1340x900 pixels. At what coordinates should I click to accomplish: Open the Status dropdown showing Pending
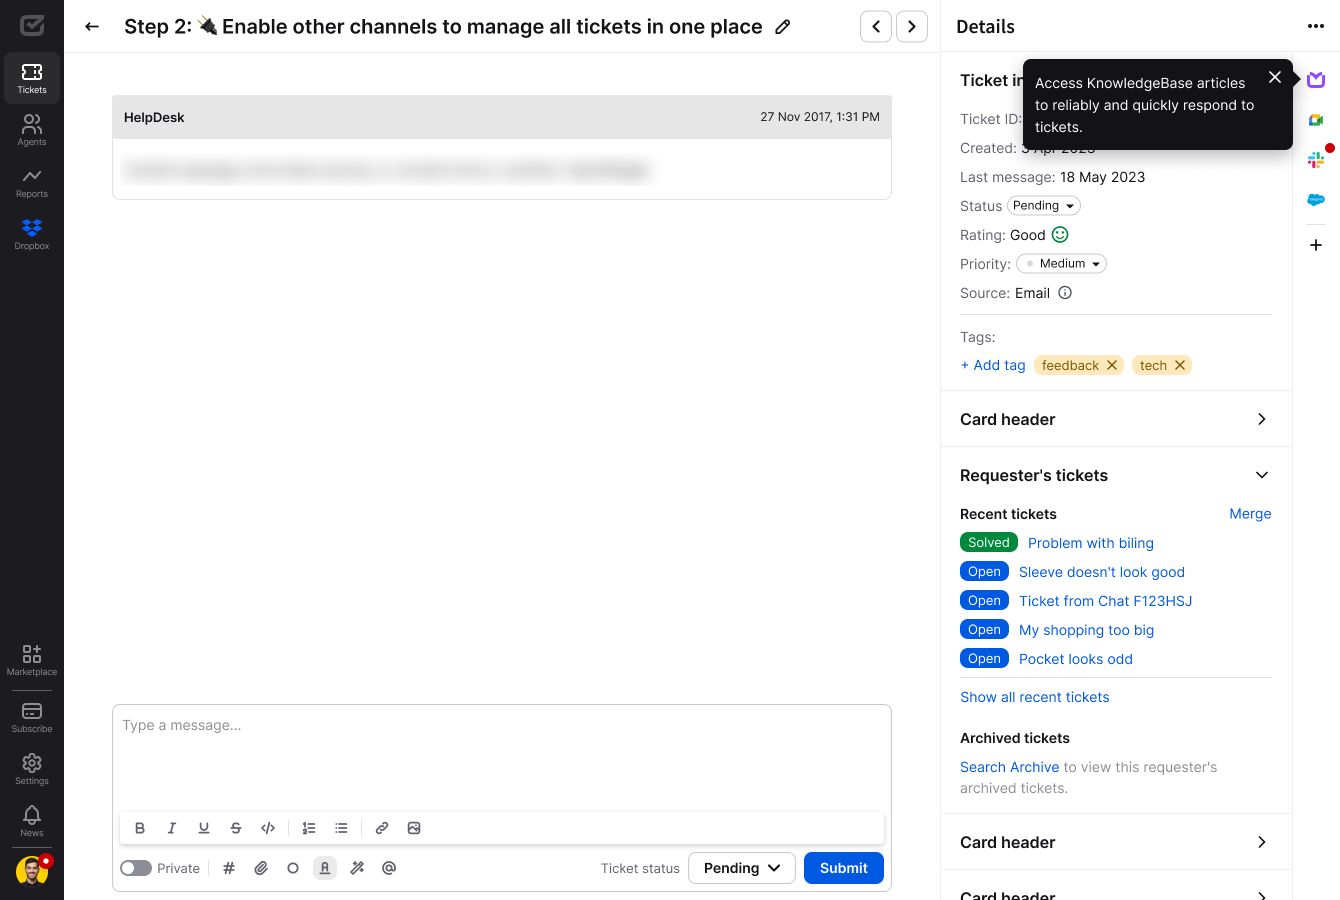(x=1043, y=205)
